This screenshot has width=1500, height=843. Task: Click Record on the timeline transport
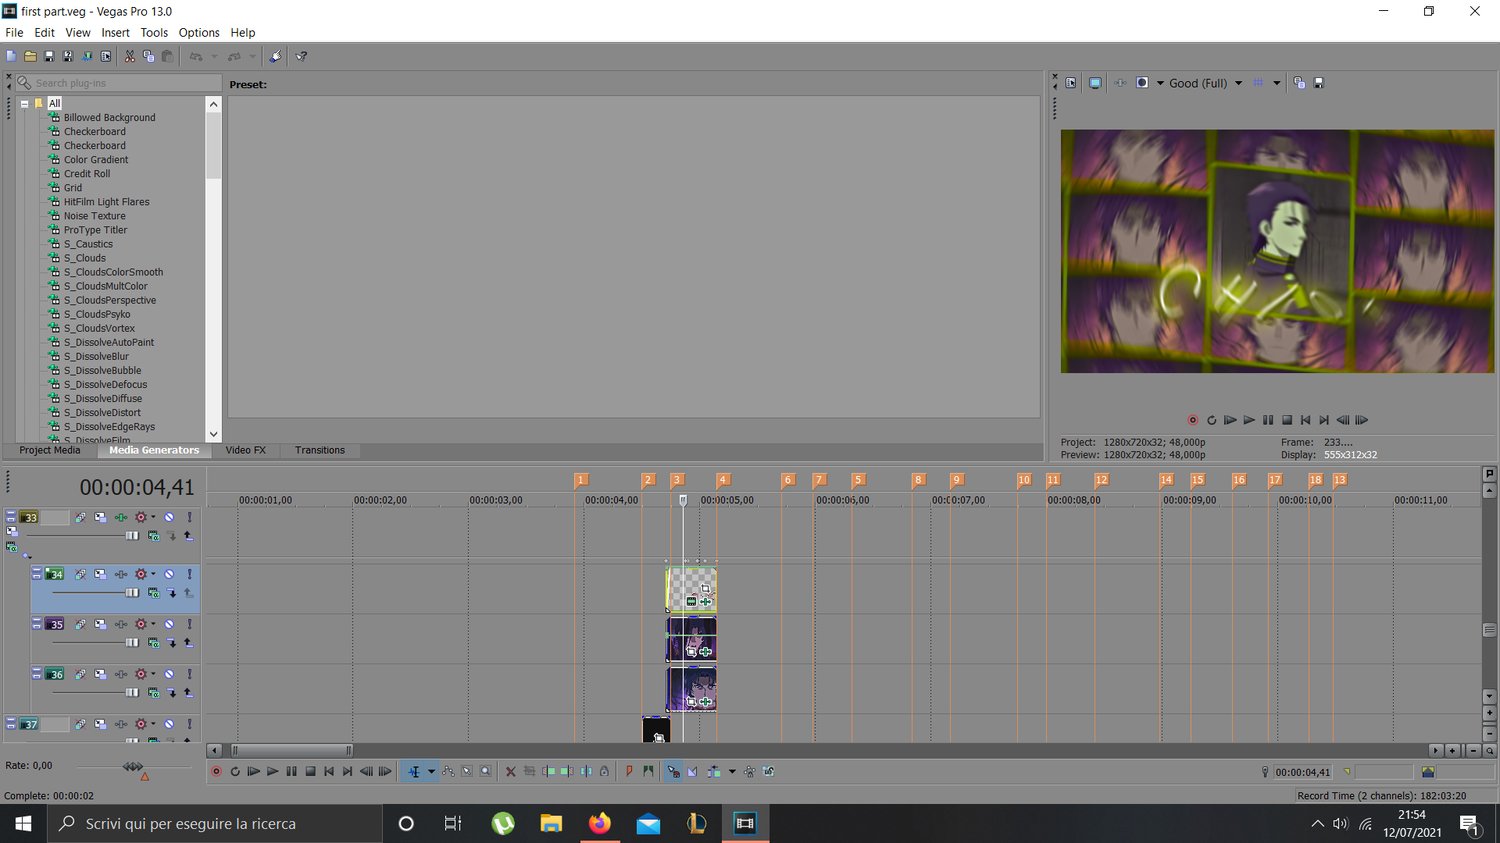[216, 772]
